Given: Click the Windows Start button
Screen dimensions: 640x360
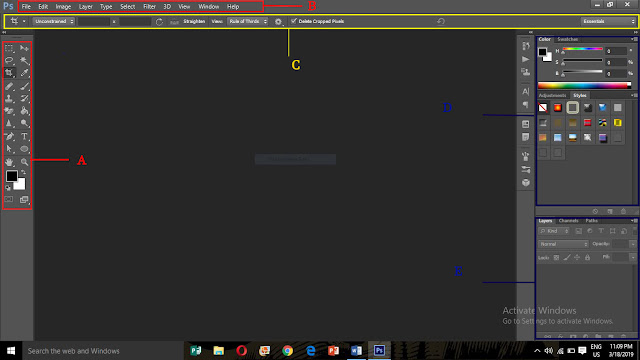Looking at the screenshot, I should click(11, 351).
